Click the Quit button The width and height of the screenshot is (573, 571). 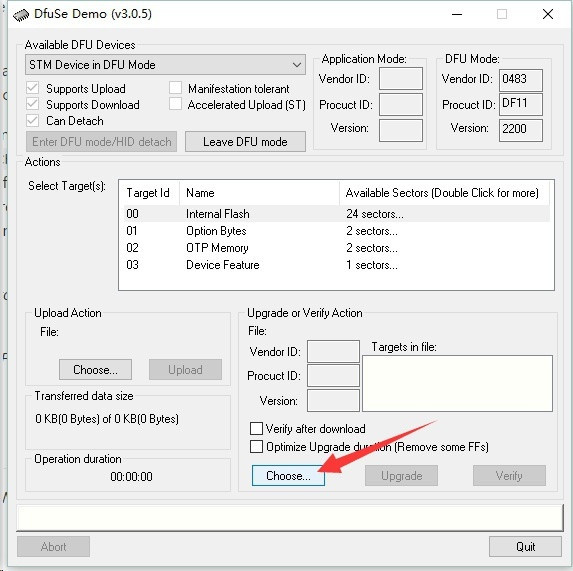(x=525, y=546)
